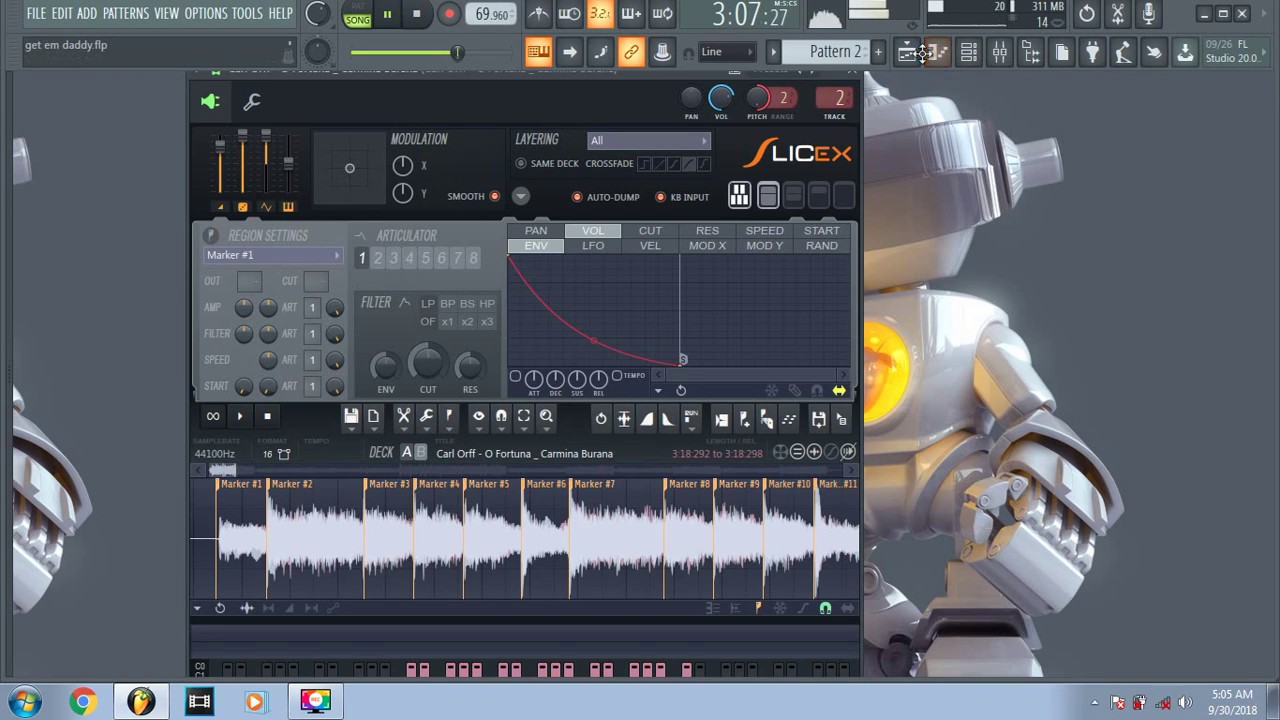Open the Layering All dropdown
Screen dimensions: 1280x720
point(648,140)
